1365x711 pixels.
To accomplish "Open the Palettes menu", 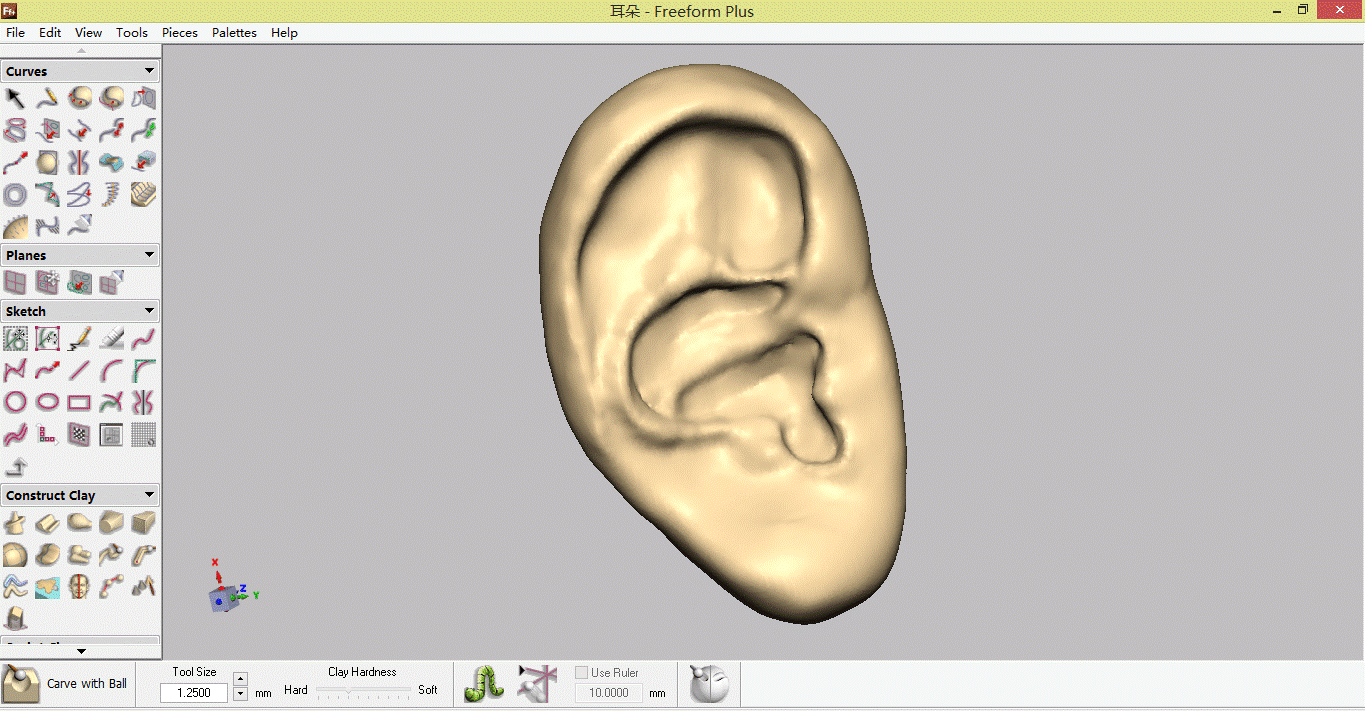I will pyautogui.click(x=234, y=33).
